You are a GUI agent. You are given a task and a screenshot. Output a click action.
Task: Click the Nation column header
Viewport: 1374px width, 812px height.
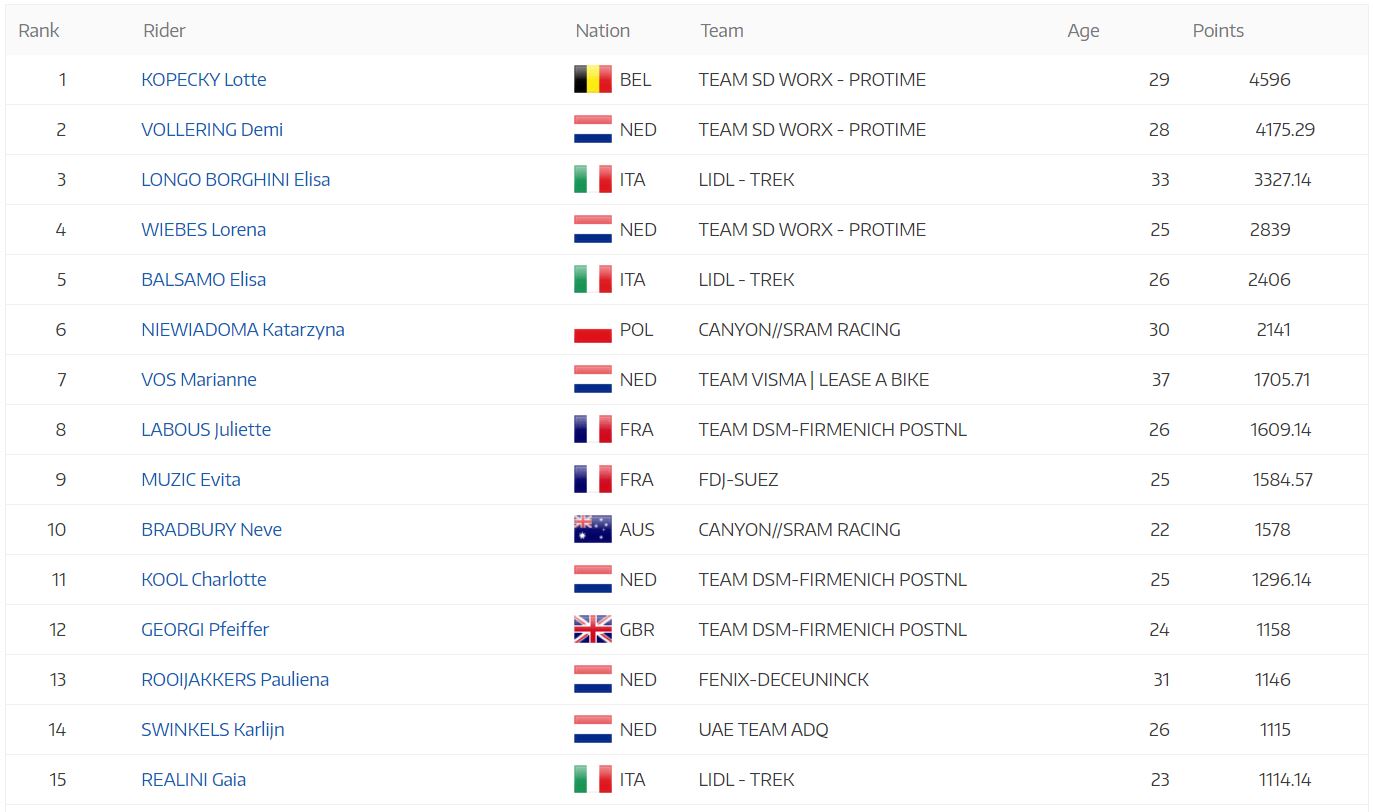(603, 30)
